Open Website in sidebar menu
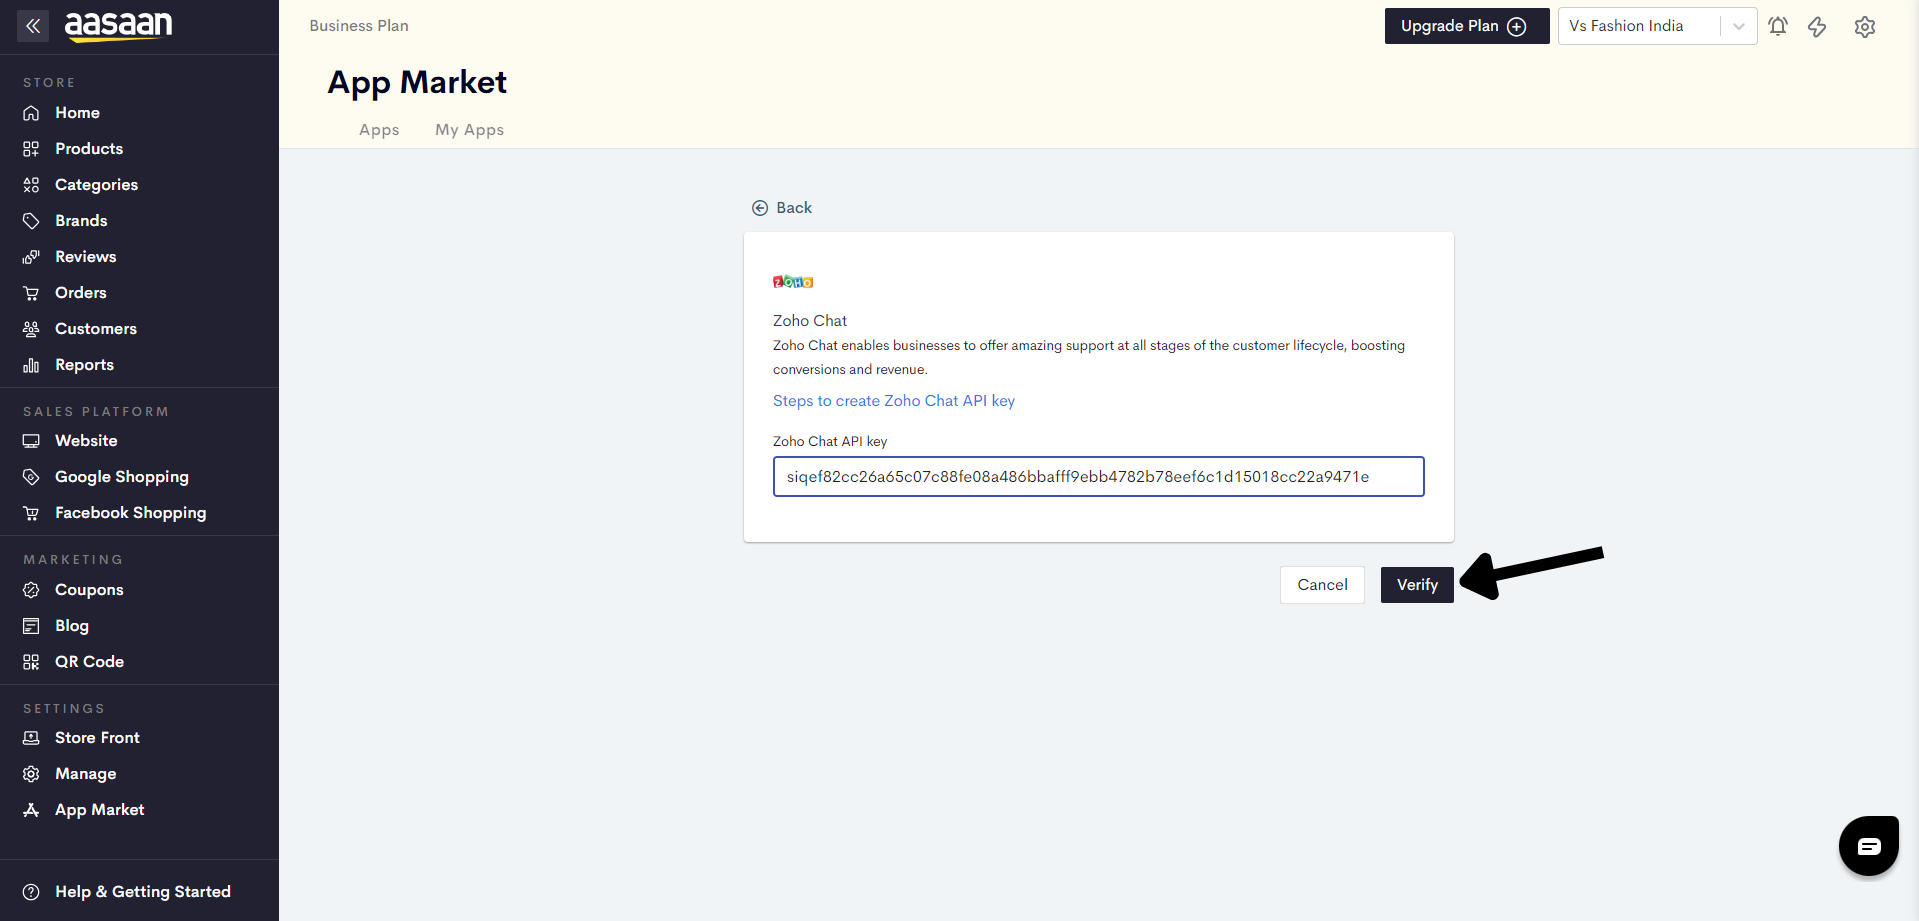 (x=86, y=441)
